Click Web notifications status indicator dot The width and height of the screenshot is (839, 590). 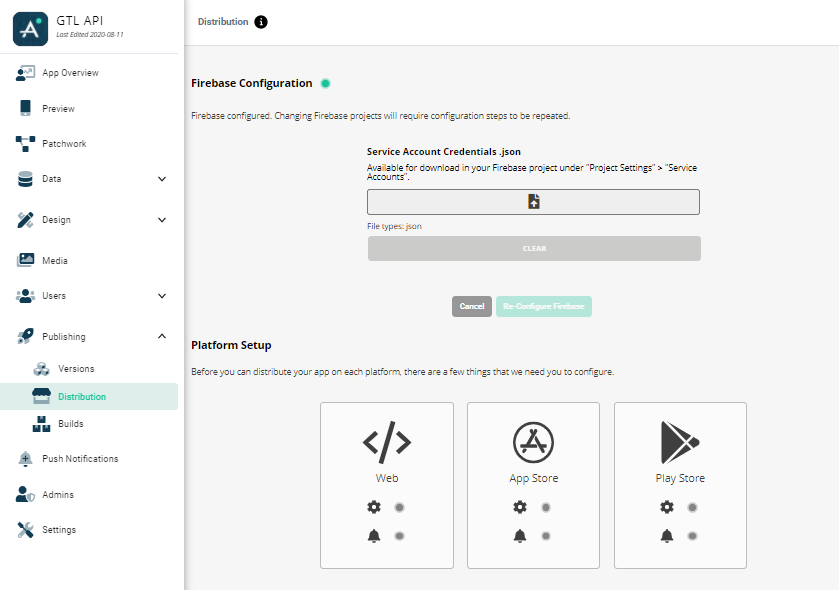point(399,536)
